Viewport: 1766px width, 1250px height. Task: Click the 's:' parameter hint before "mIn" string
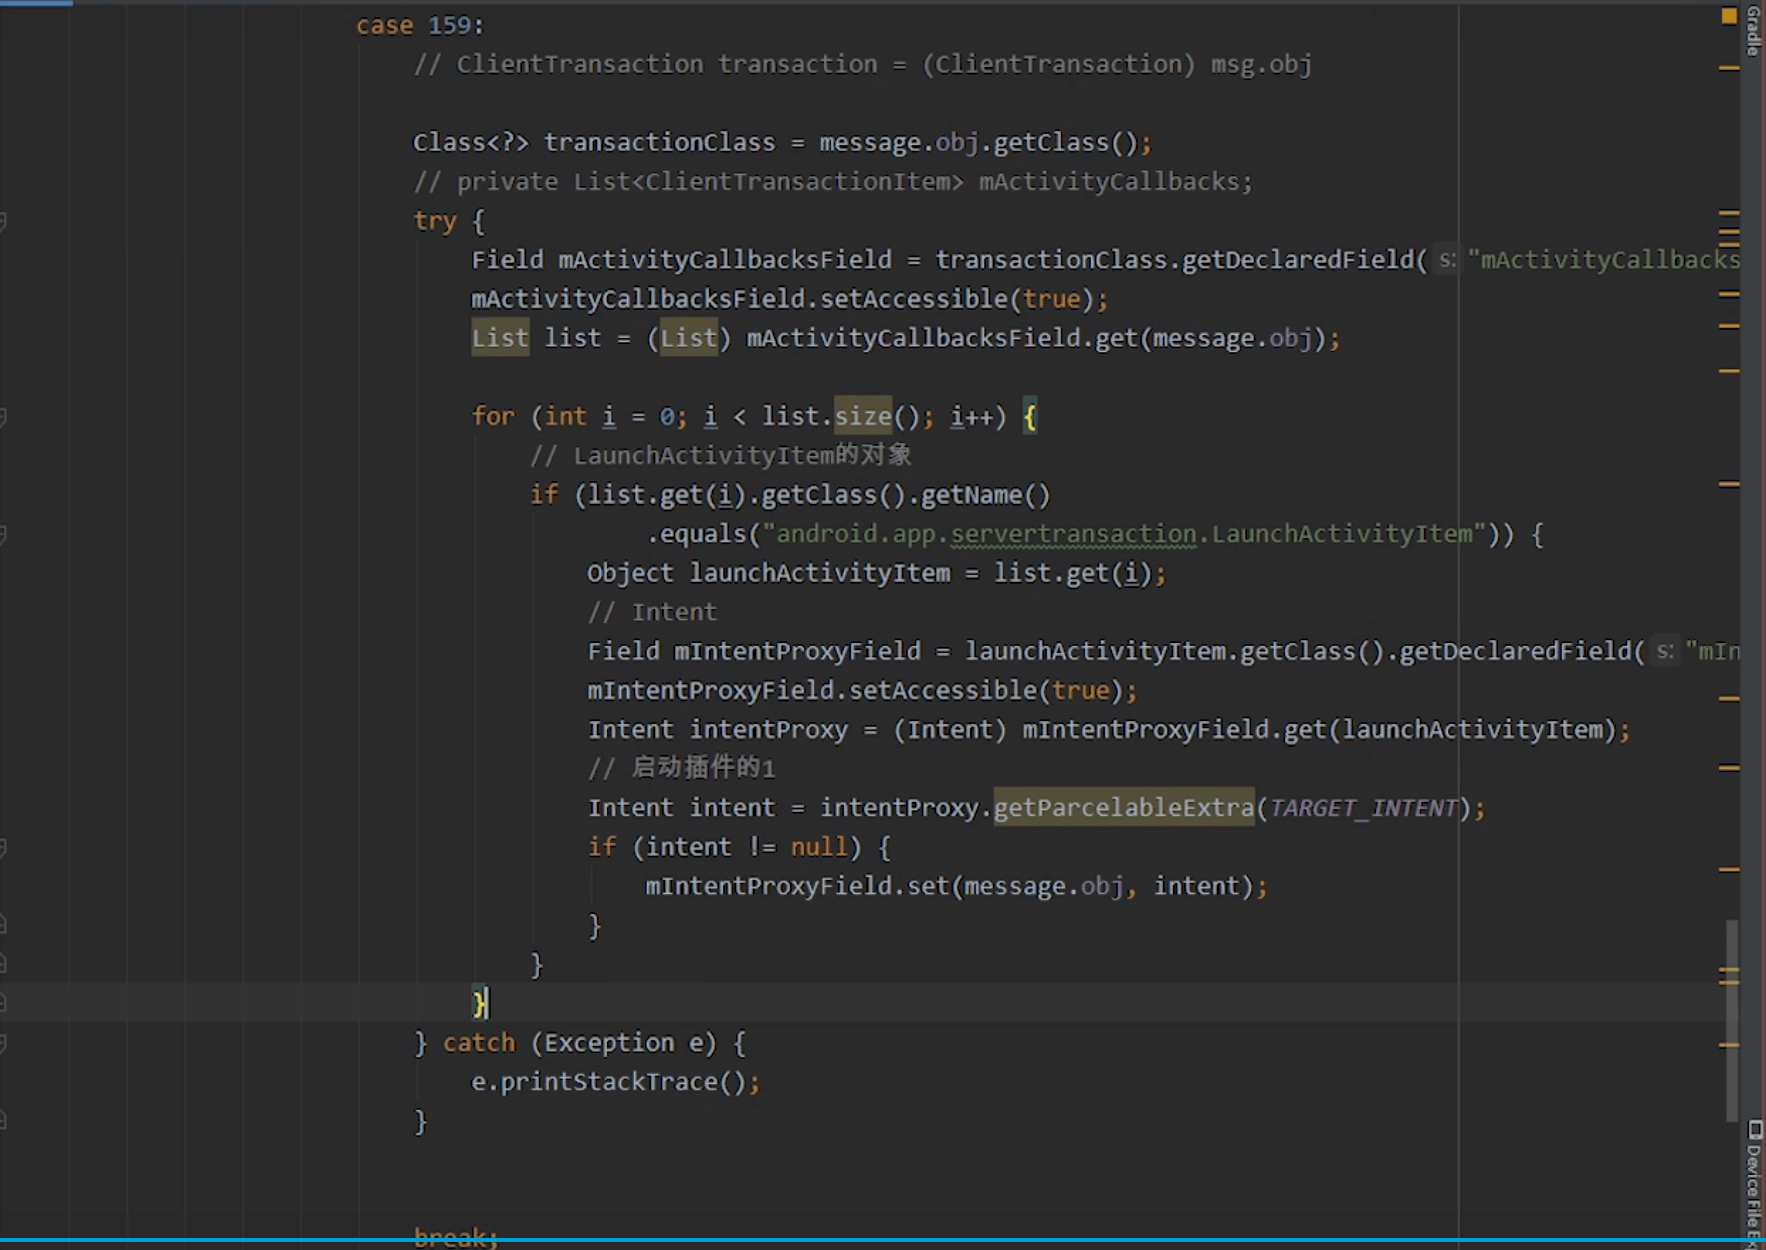1664,652
